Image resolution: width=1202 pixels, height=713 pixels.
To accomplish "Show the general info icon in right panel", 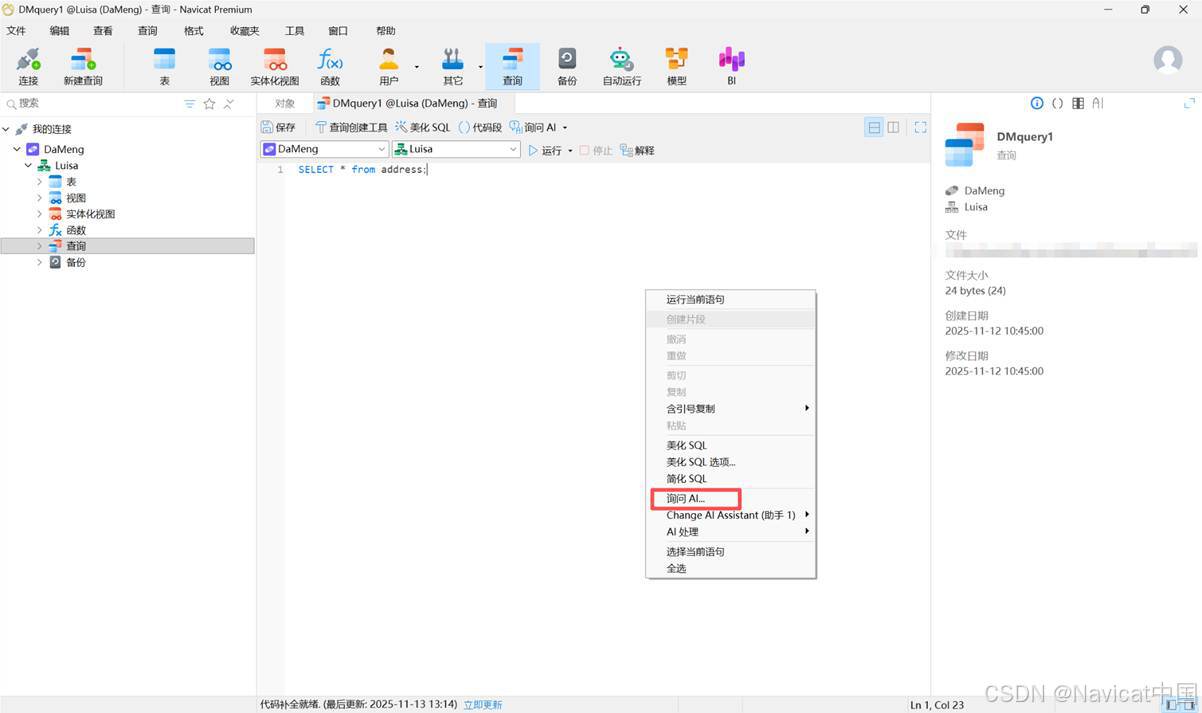I will tap(1037, 103).
